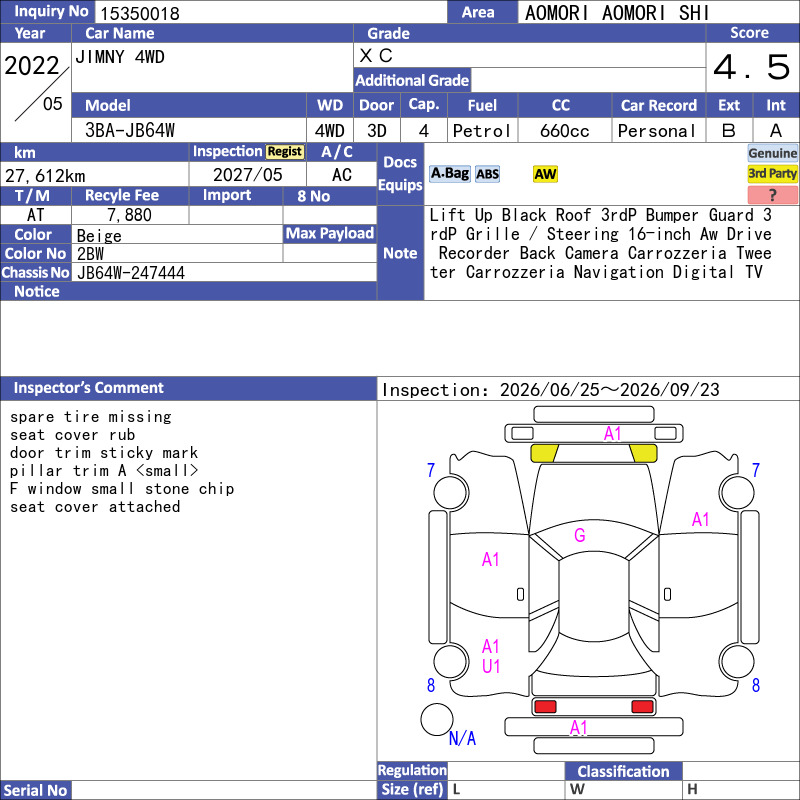Click the area AOMORI AOMORI SHI
This screenshot has height=800, width=800.
point(617,13)
